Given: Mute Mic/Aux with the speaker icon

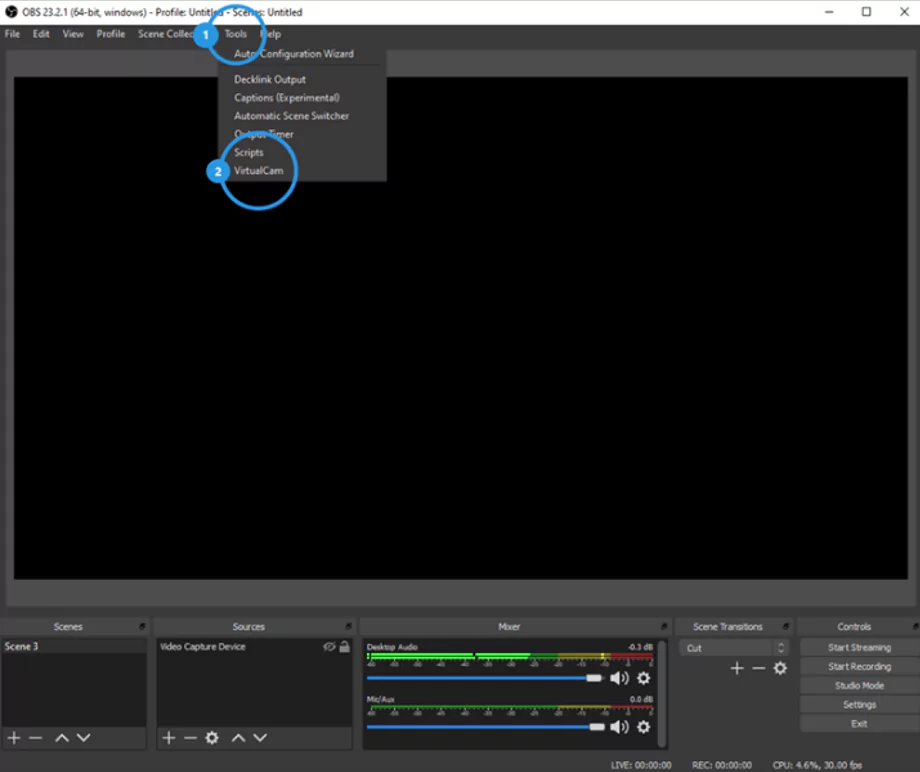Looking at the screenshot, I should (x=619, y=727).
